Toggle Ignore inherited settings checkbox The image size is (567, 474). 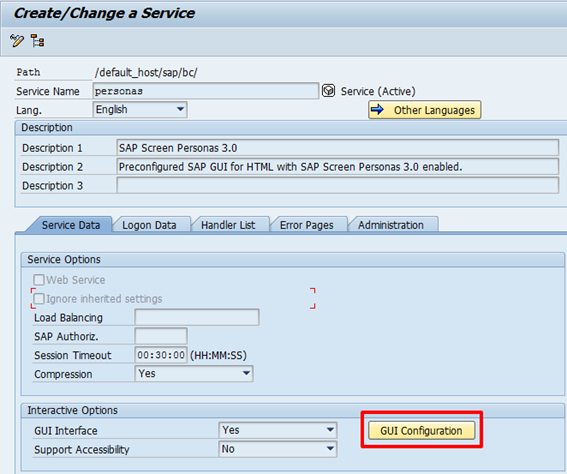point(39,299)
